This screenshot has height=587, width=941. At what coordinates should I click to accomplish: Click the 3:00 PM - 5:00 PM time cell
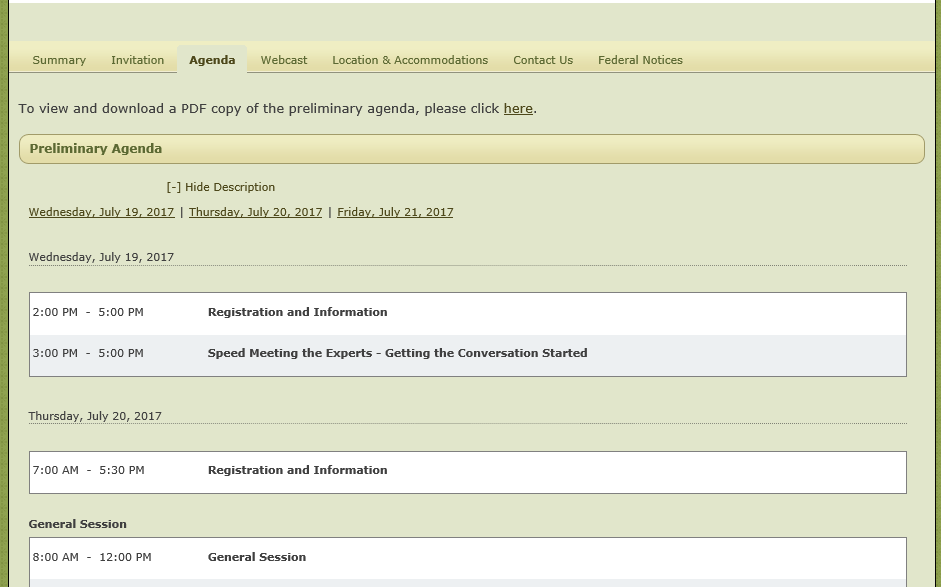tap(88, 353)
